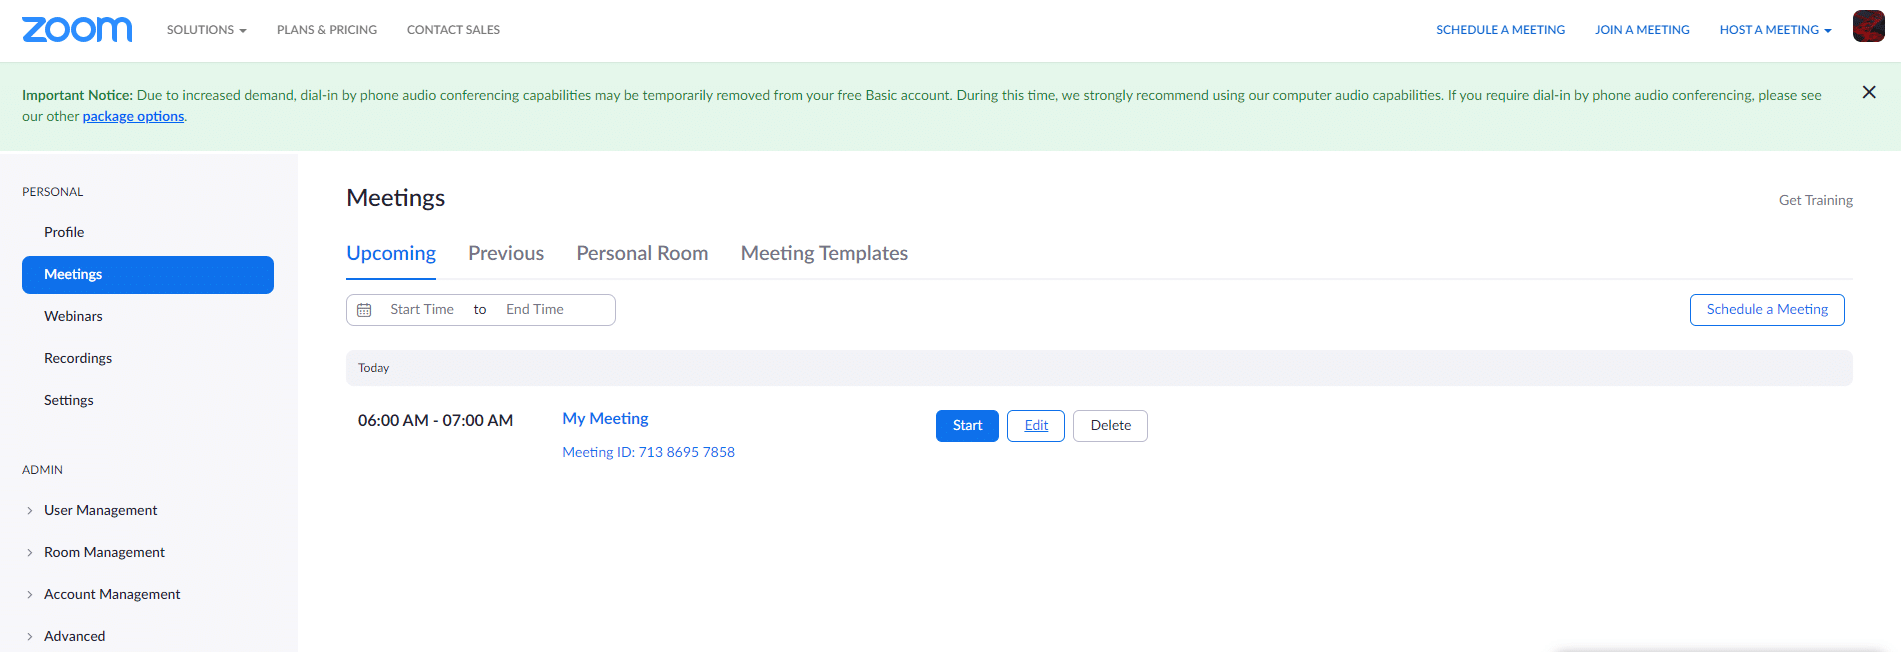Expand User Management section

(100, 510)
